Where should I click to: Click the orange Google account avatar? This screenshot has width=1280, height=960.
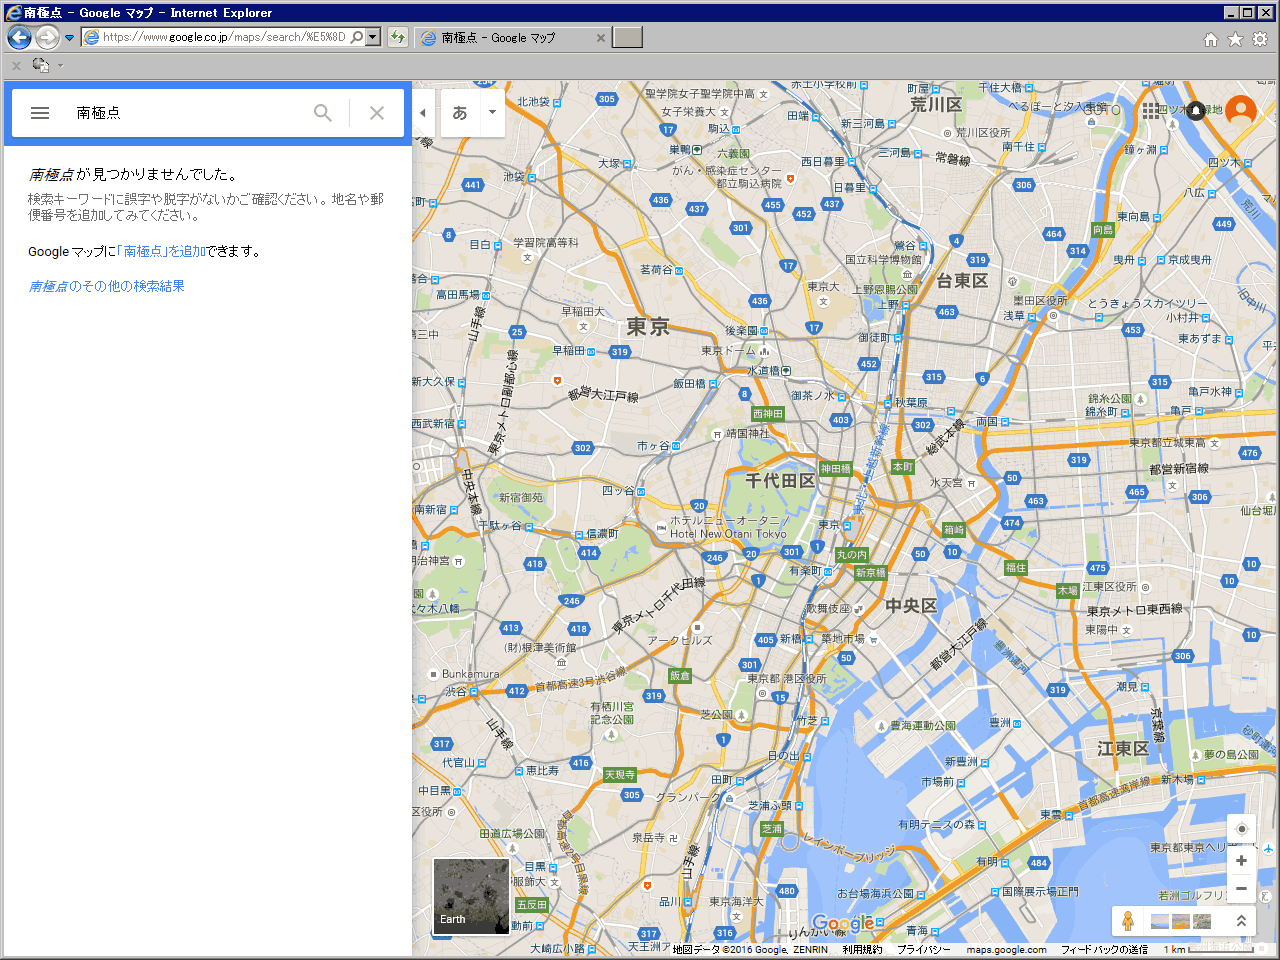tap(1241, 110)
